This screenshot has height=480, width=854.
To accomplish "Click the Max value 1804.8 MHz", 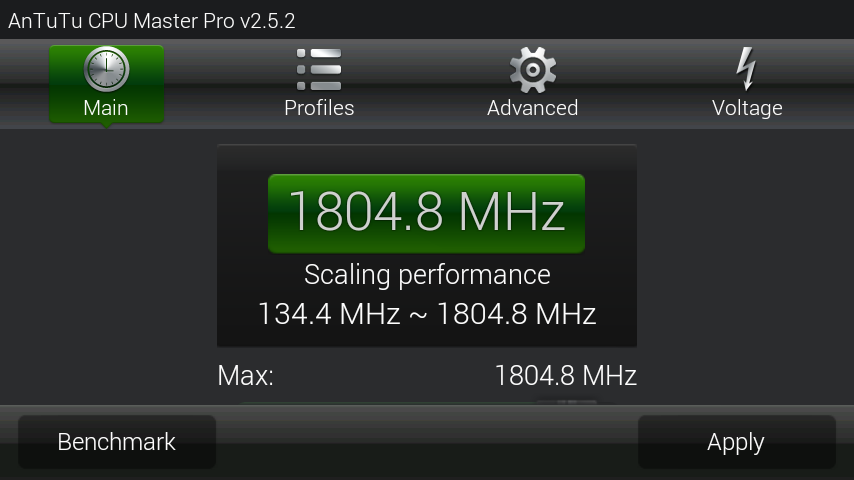I will [x=565, y=376].
